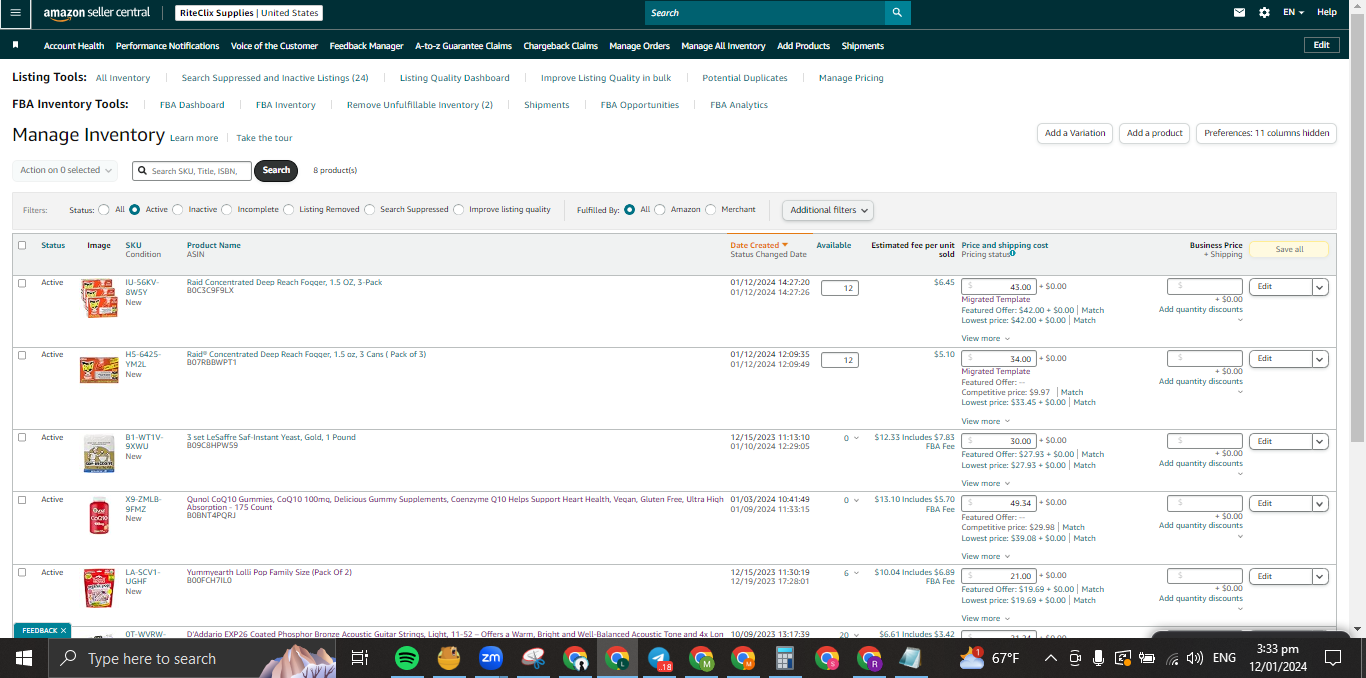Expand available quantity chevron for LeSaffre Yeast
This screenshot has width=1366, height=678.
pos(856,438)
